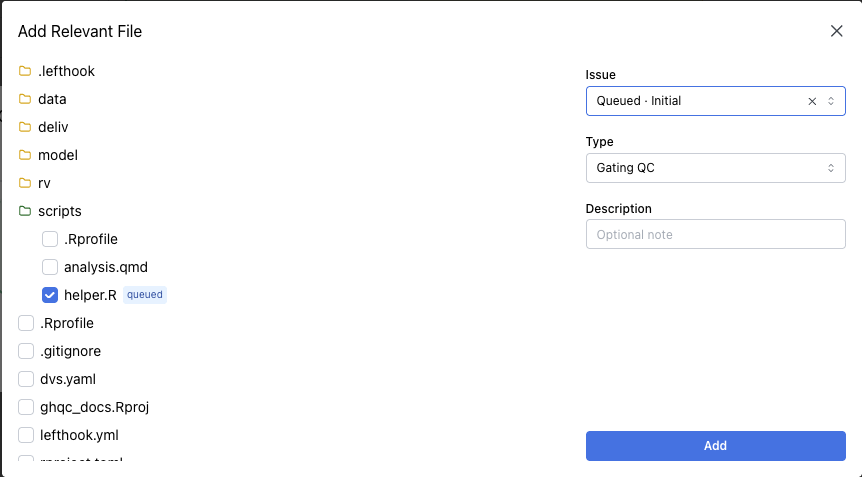Expand the data folder

(x=52, y=99)
